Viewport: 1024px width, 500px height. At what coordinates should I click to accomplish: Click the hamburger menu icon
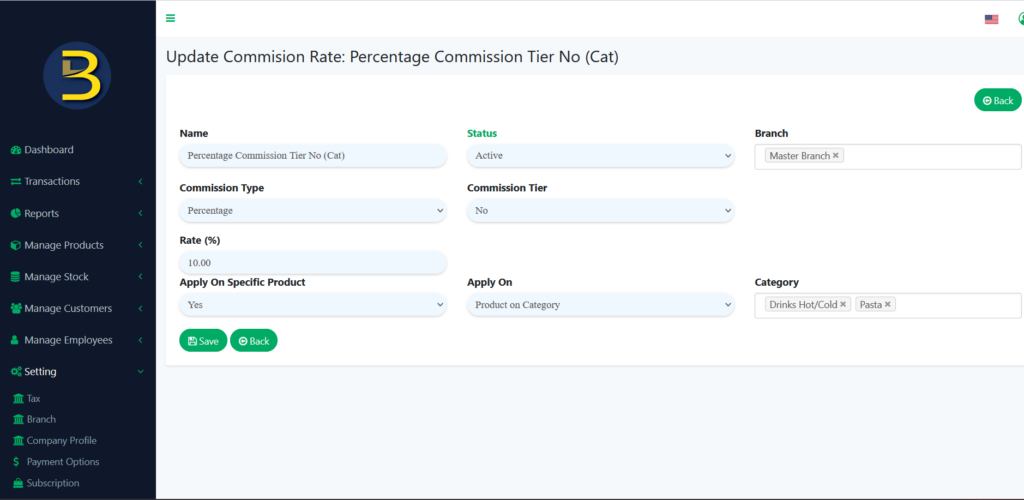pos(171,18)
